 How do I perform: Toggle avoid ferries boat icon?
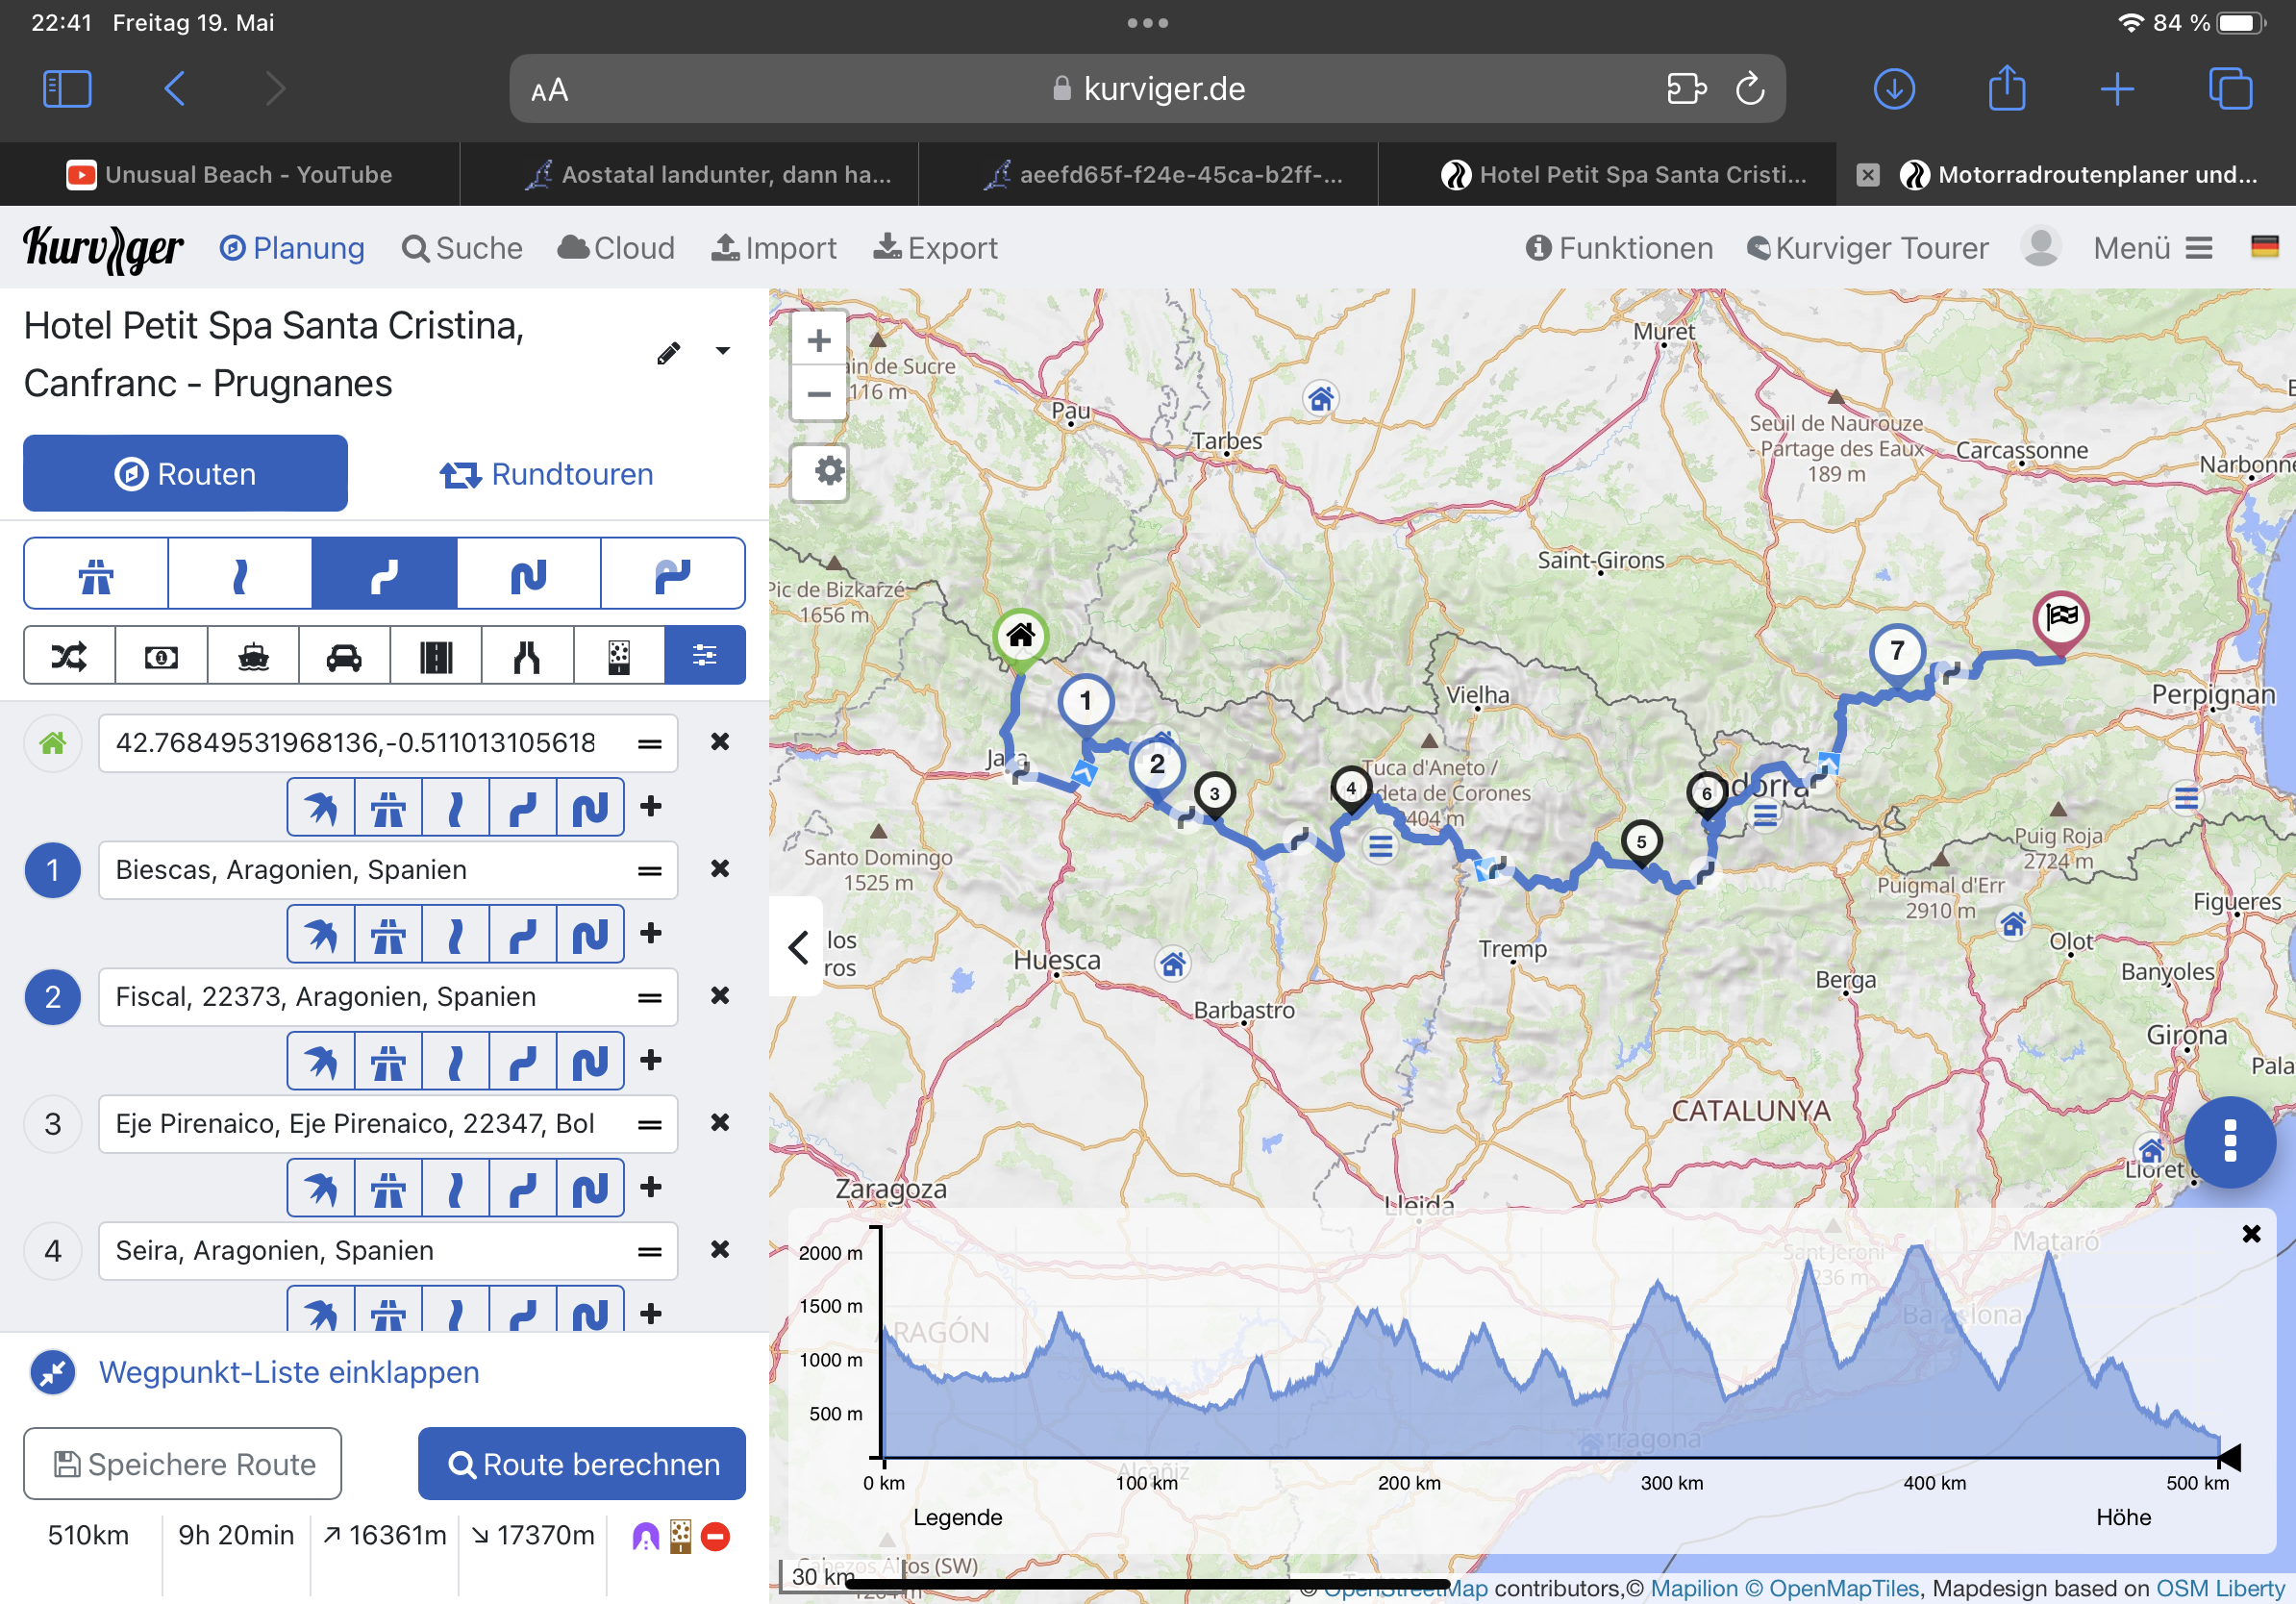click(x=253, y=656)
